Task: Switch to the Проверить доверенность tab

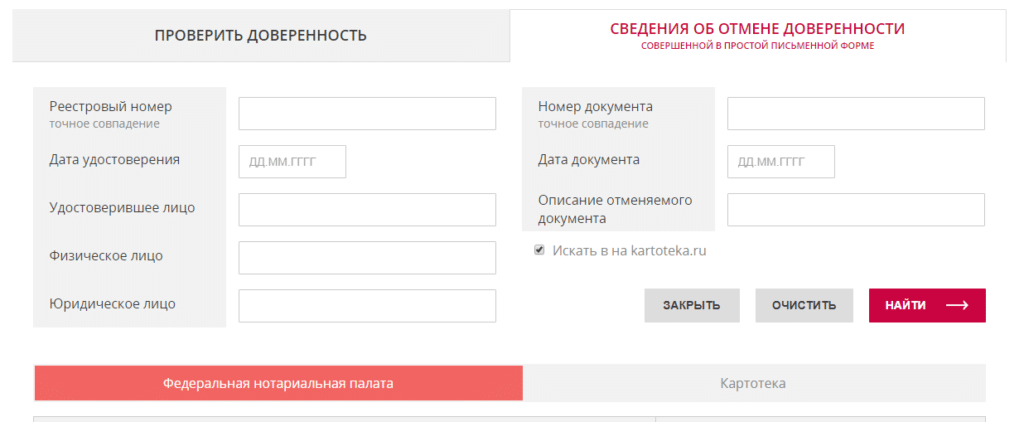Action: point(260,36)
